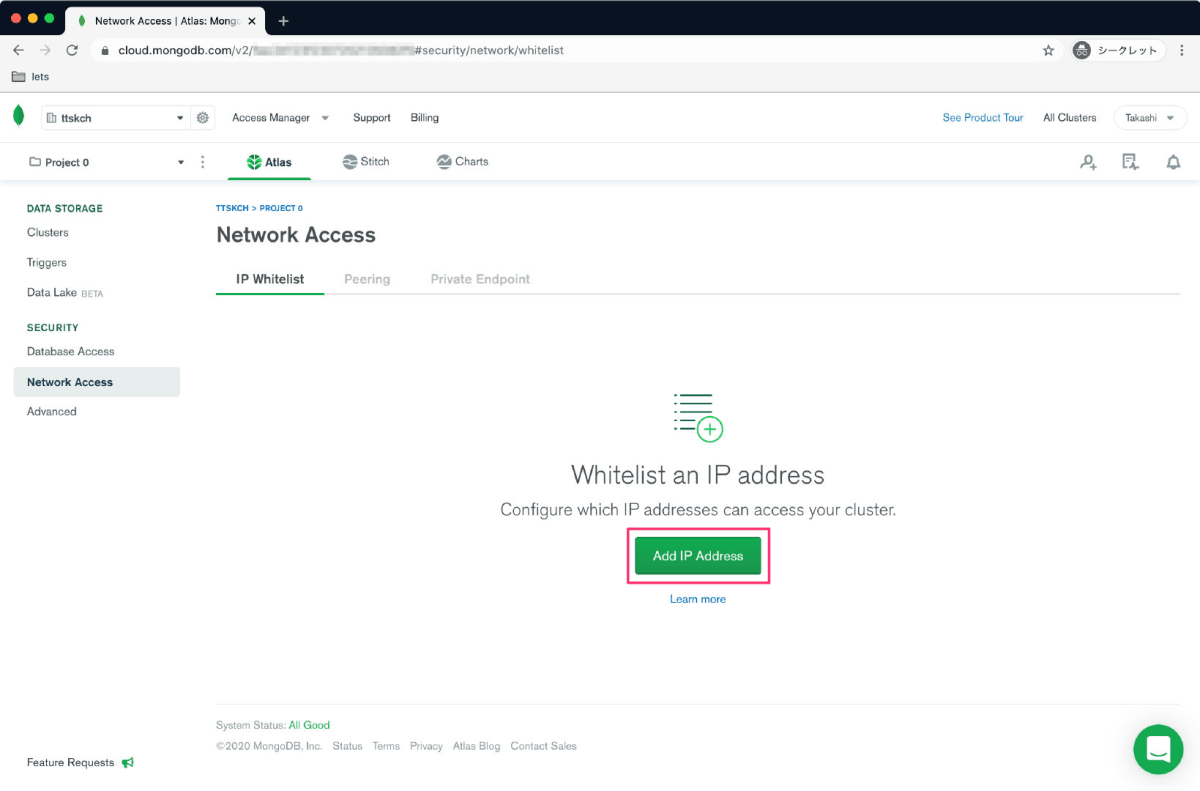Click the incognito シークレット badge
The width and height of the screenshot is (1200, 791).
coord(1118,50)
